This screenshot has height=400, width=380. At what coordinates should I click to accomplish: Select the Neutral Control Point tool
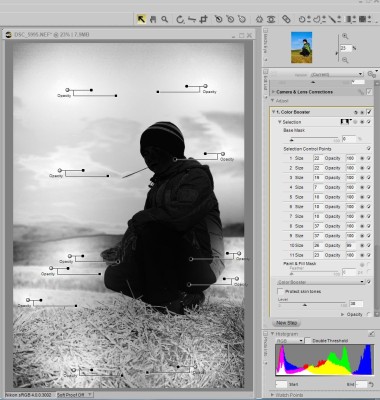[x=230, y=19]
